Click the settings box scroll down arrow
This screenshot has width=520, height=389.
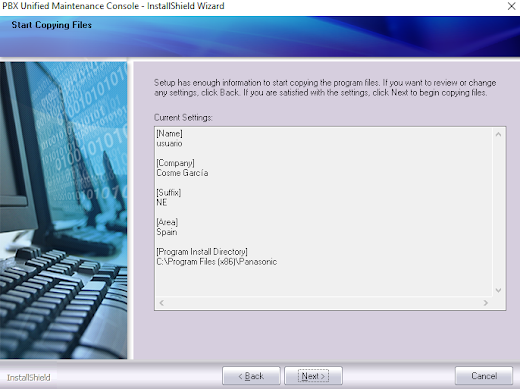point(498,290)
